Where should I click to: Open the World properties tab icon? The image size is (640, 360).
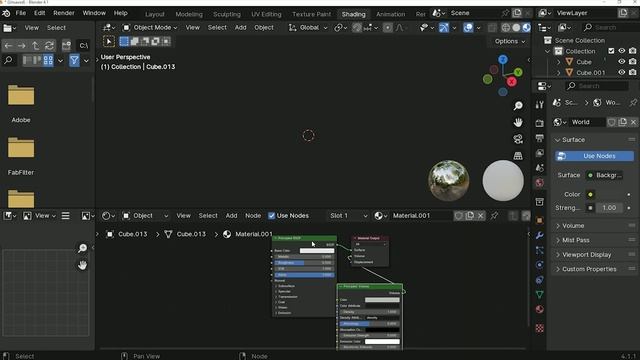[x=540, y=182]
